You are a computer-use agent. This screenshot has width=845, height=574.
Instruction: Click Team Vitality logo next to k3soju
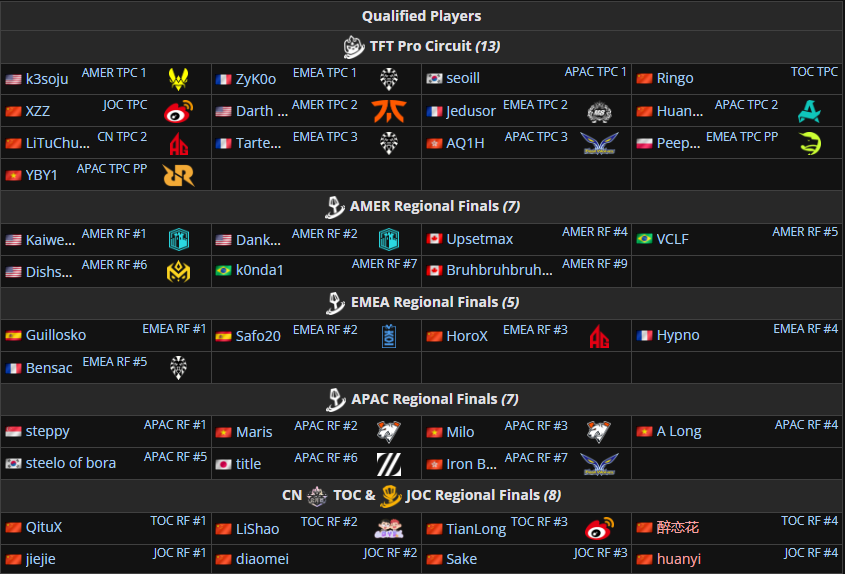pos(178,79)
